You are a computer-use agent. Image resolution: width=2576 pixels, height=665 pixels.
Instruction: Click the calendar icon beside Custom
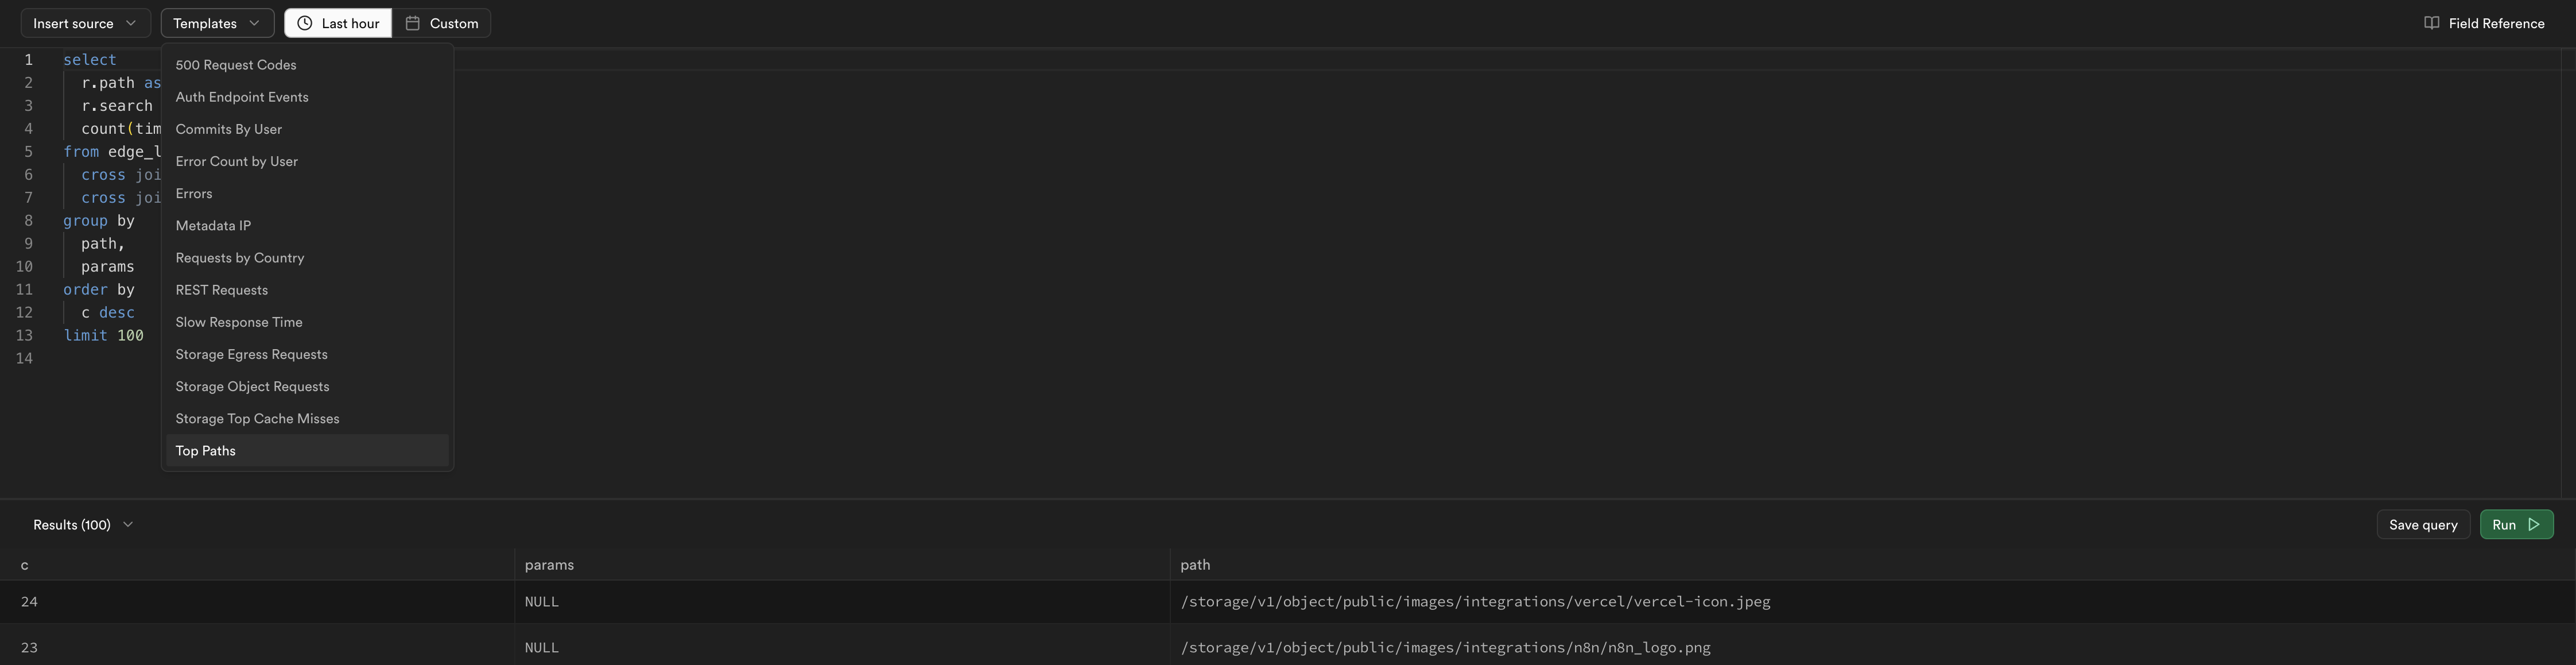(412, 23)
